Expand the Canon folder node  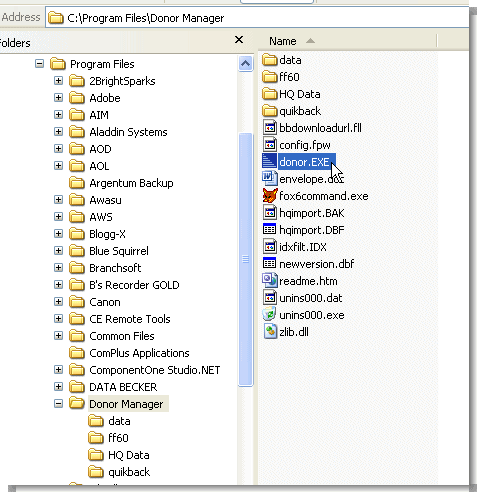click(x=58, y=301)
